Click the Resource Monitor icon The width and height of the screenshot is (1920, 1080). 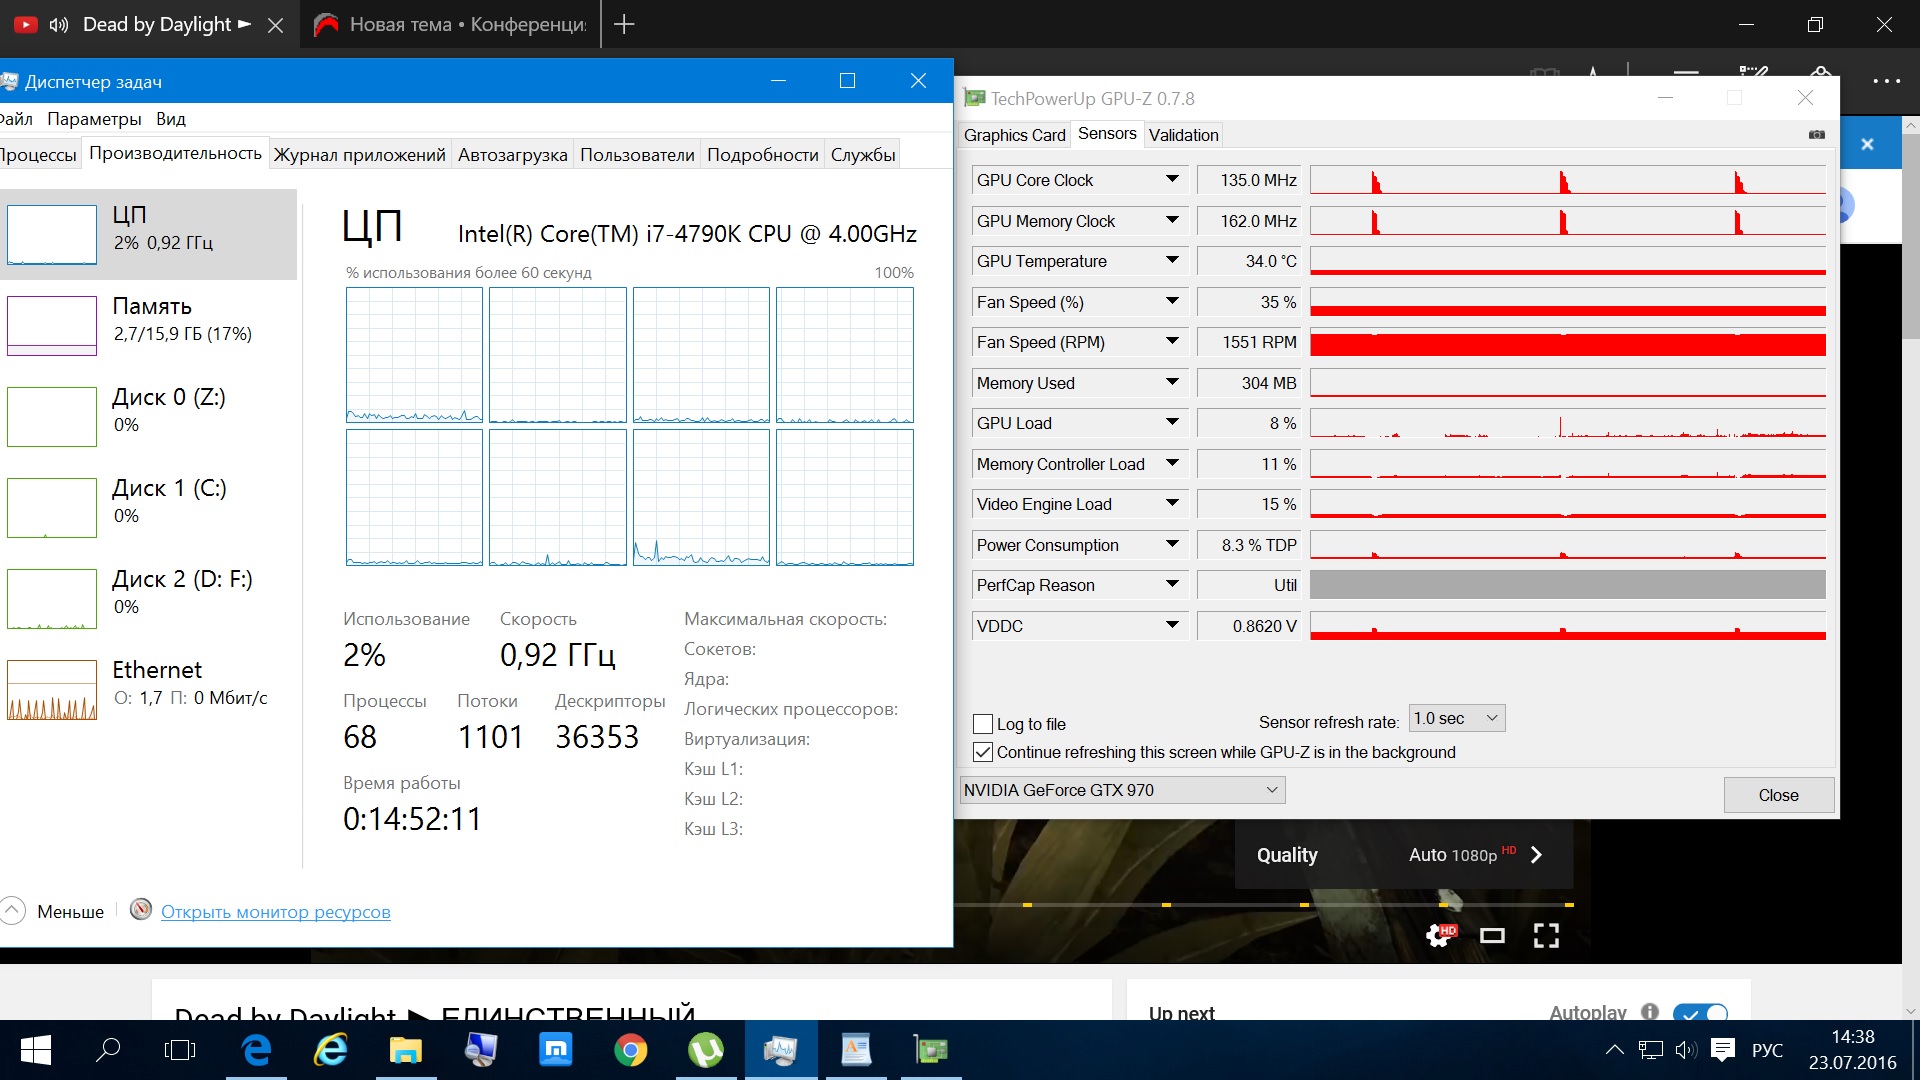(x=141, y=910)
